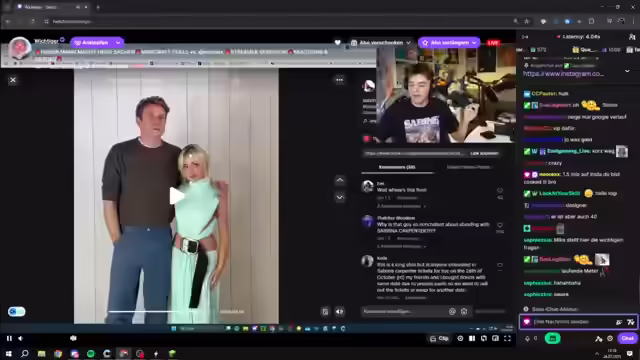Click in the chat message input field

pyautogui.click(x=571, y=322)
